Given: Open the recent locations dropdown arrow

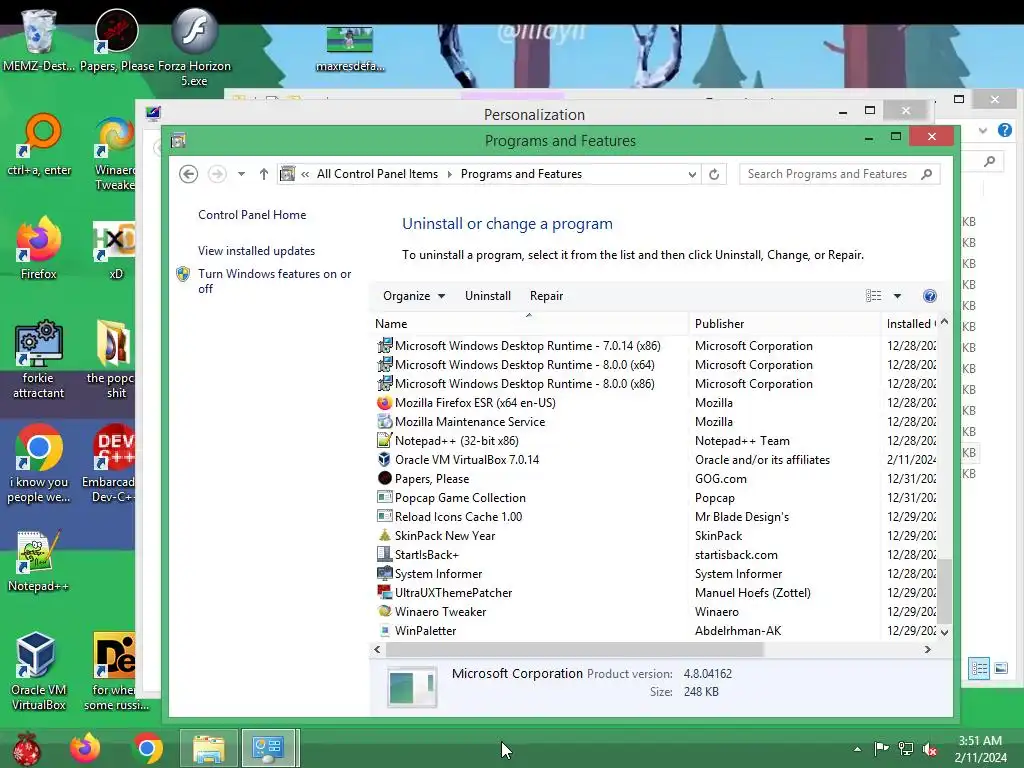Looking at the screenshot, I should tap(242, 174).
